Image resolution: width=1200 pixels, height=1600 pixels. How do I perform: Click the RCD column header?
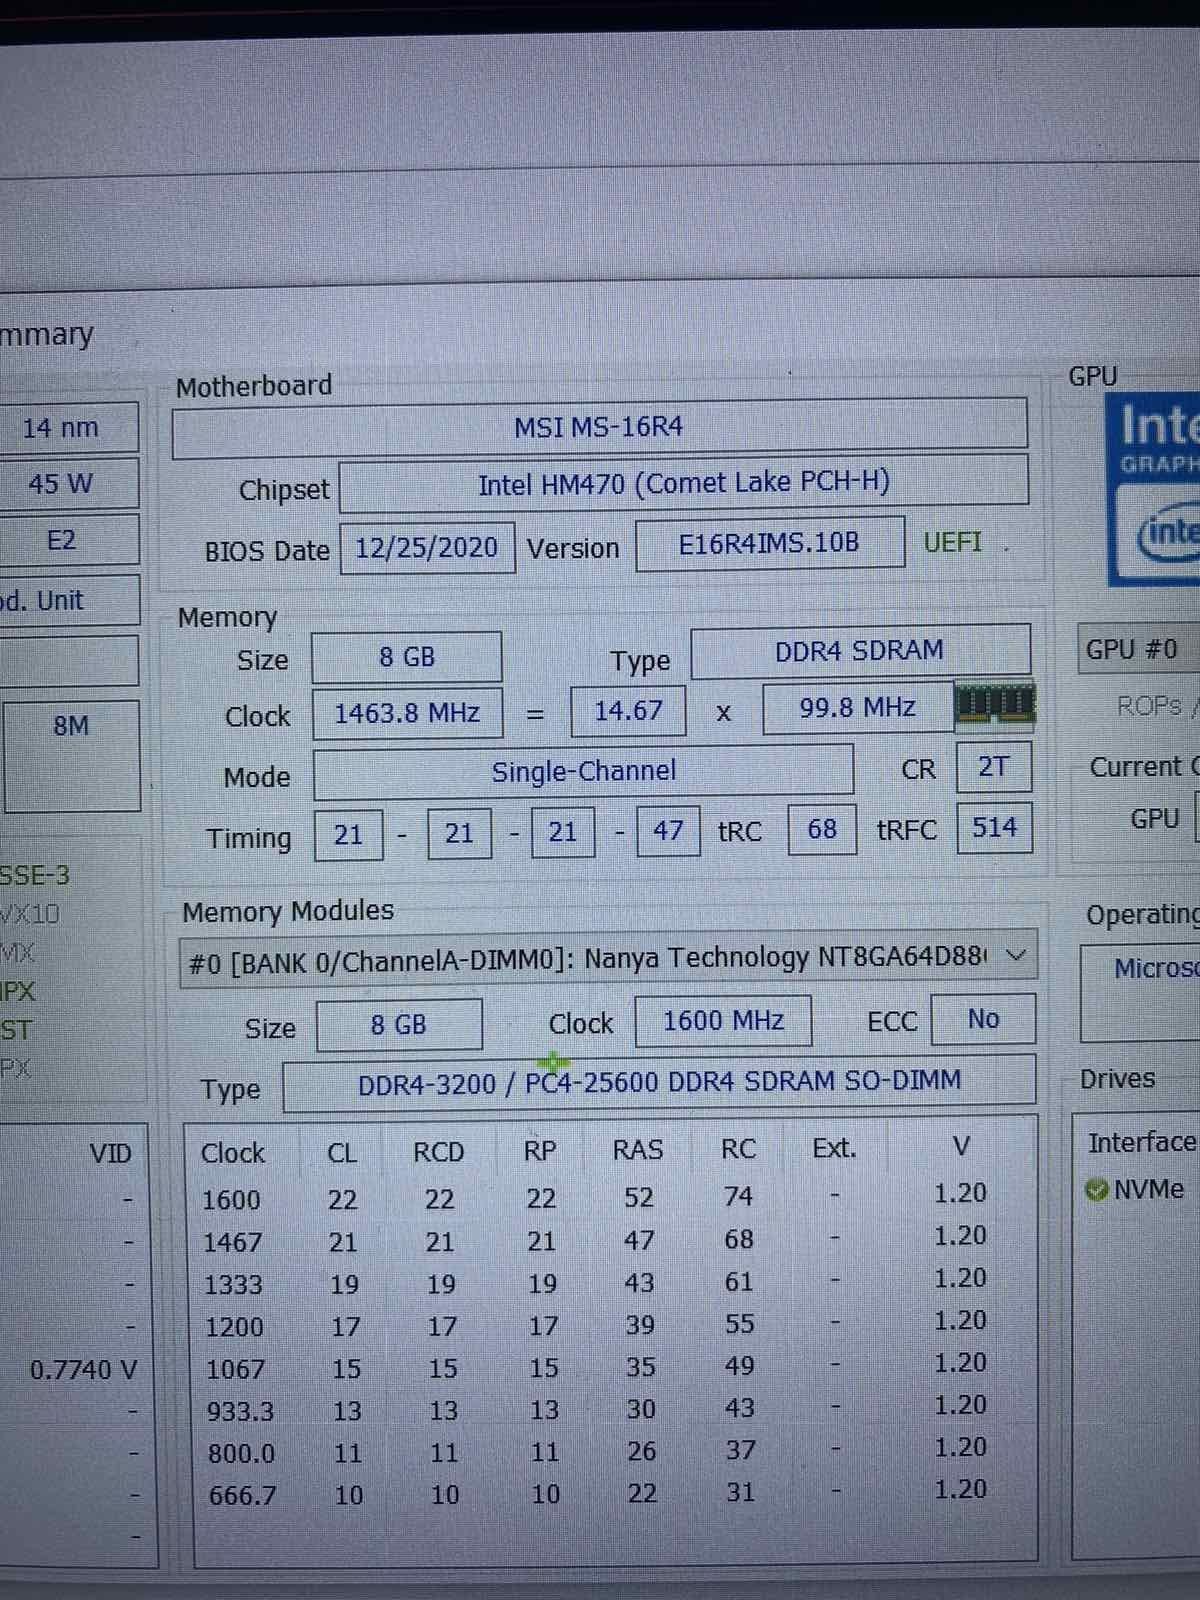[439, 1152]
